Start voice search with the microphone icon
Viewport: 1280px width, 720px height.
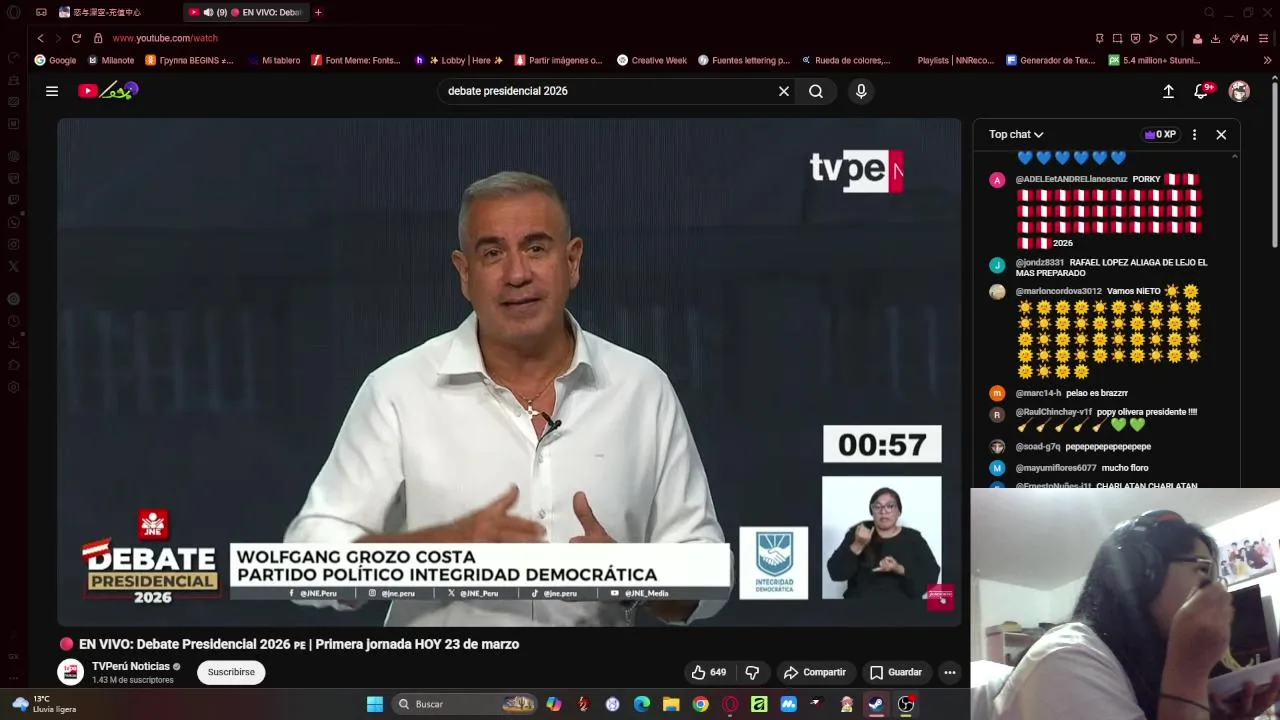pos(861,91)
